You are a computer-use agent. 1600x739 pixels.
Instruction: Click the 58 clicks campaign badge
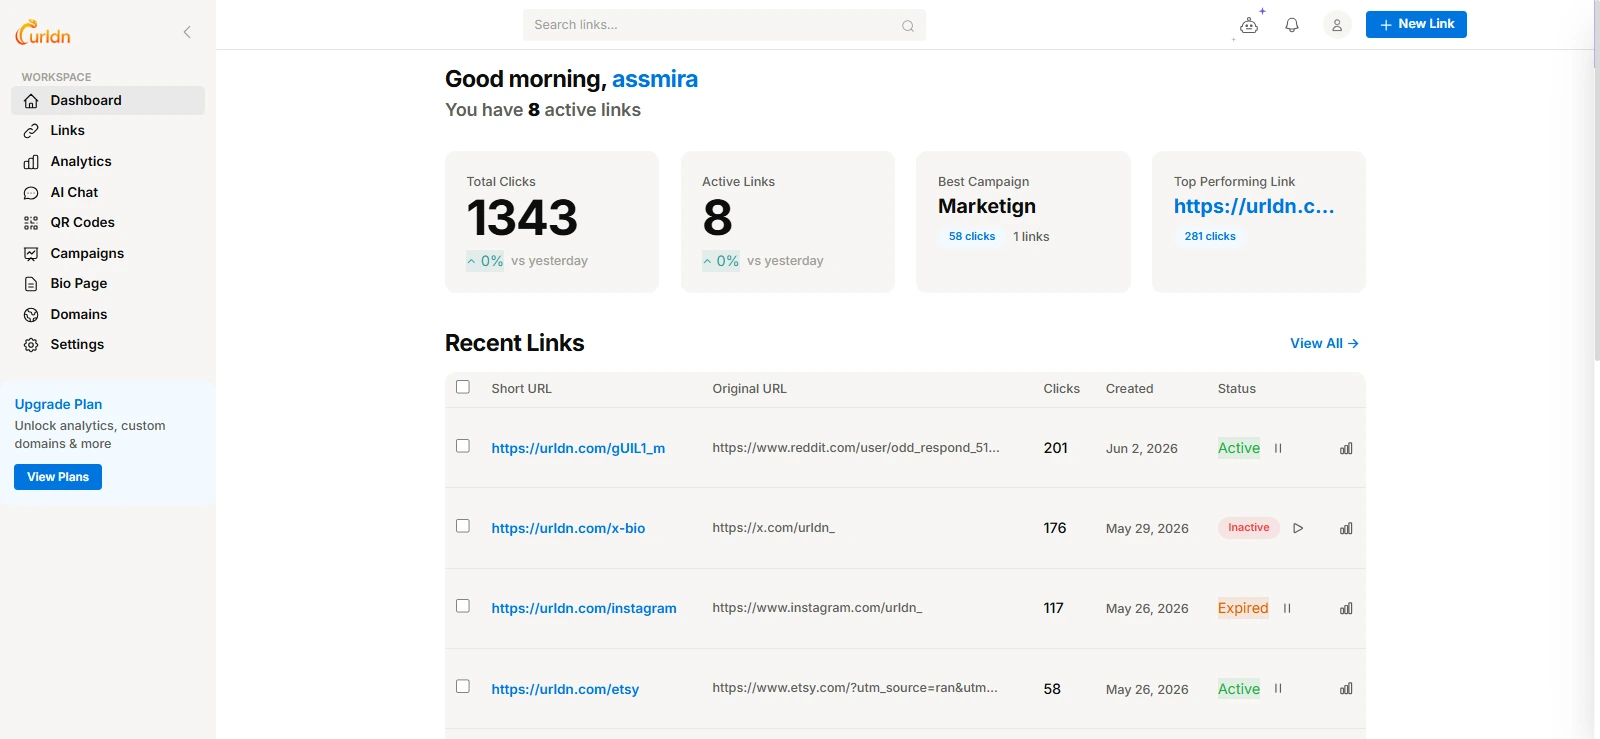pos(972,236)
